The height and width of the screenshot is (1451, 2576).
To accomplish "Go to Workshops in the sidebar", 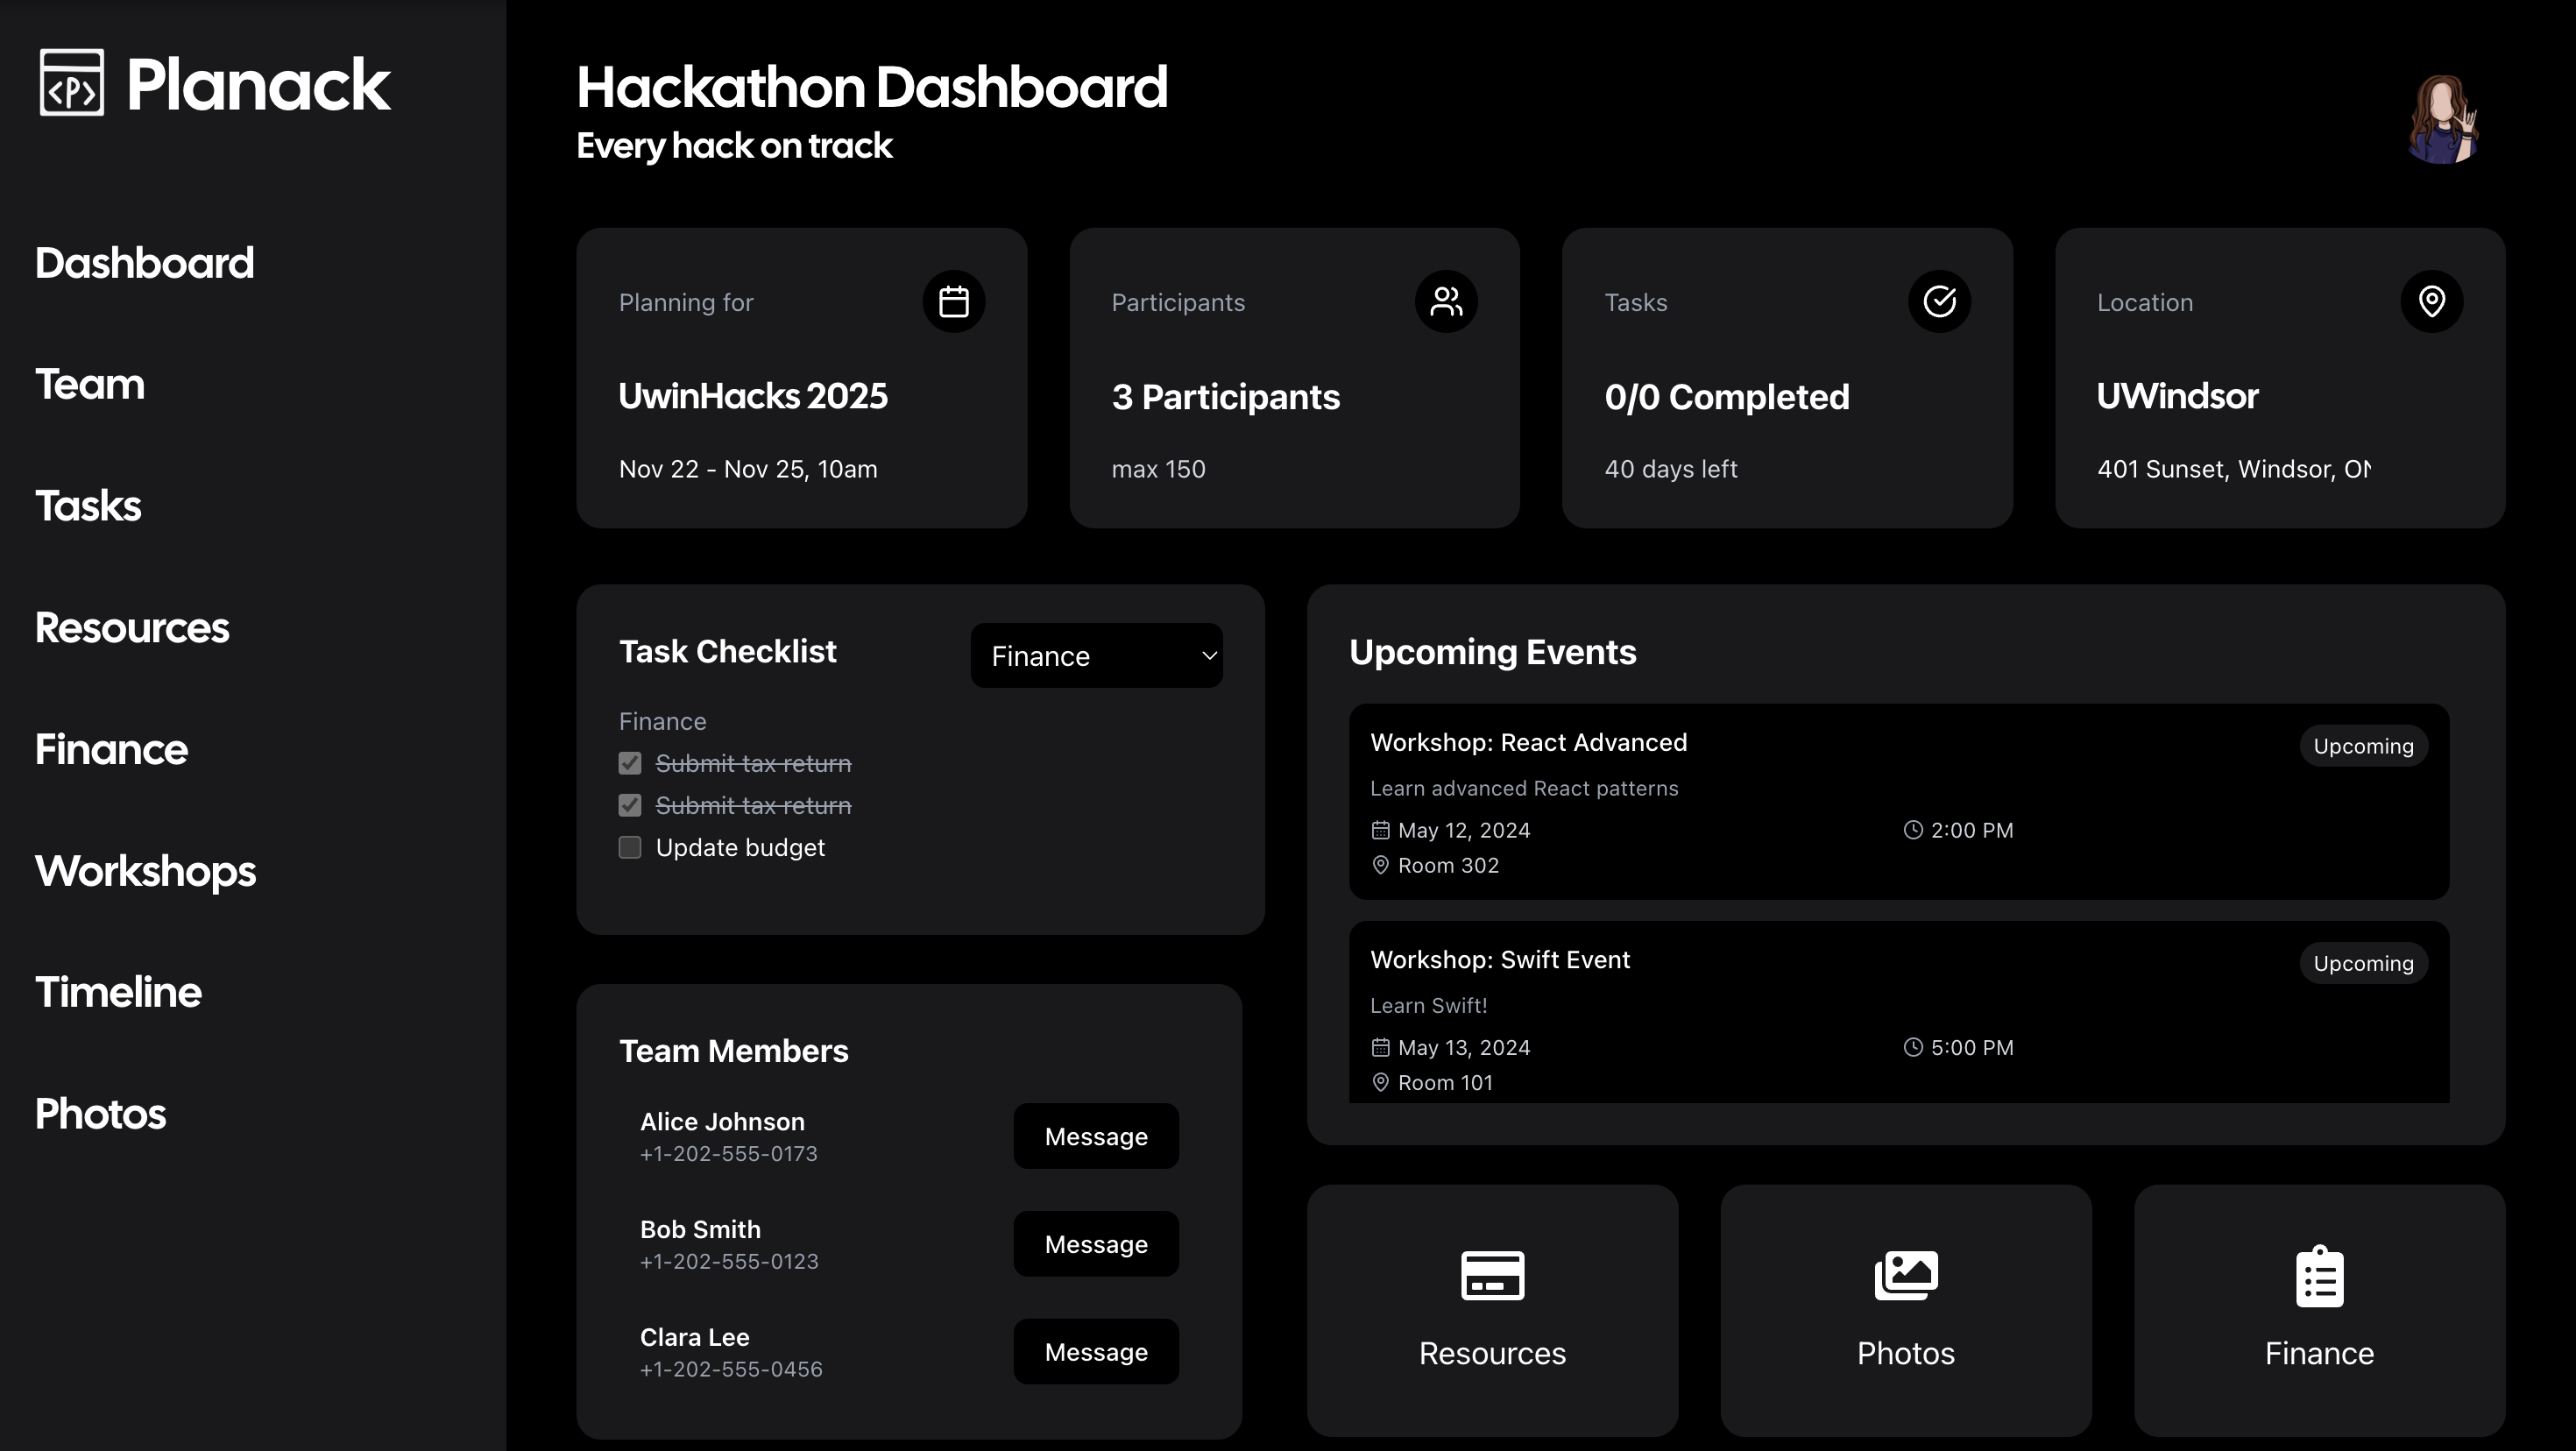I will coord(146,871).
